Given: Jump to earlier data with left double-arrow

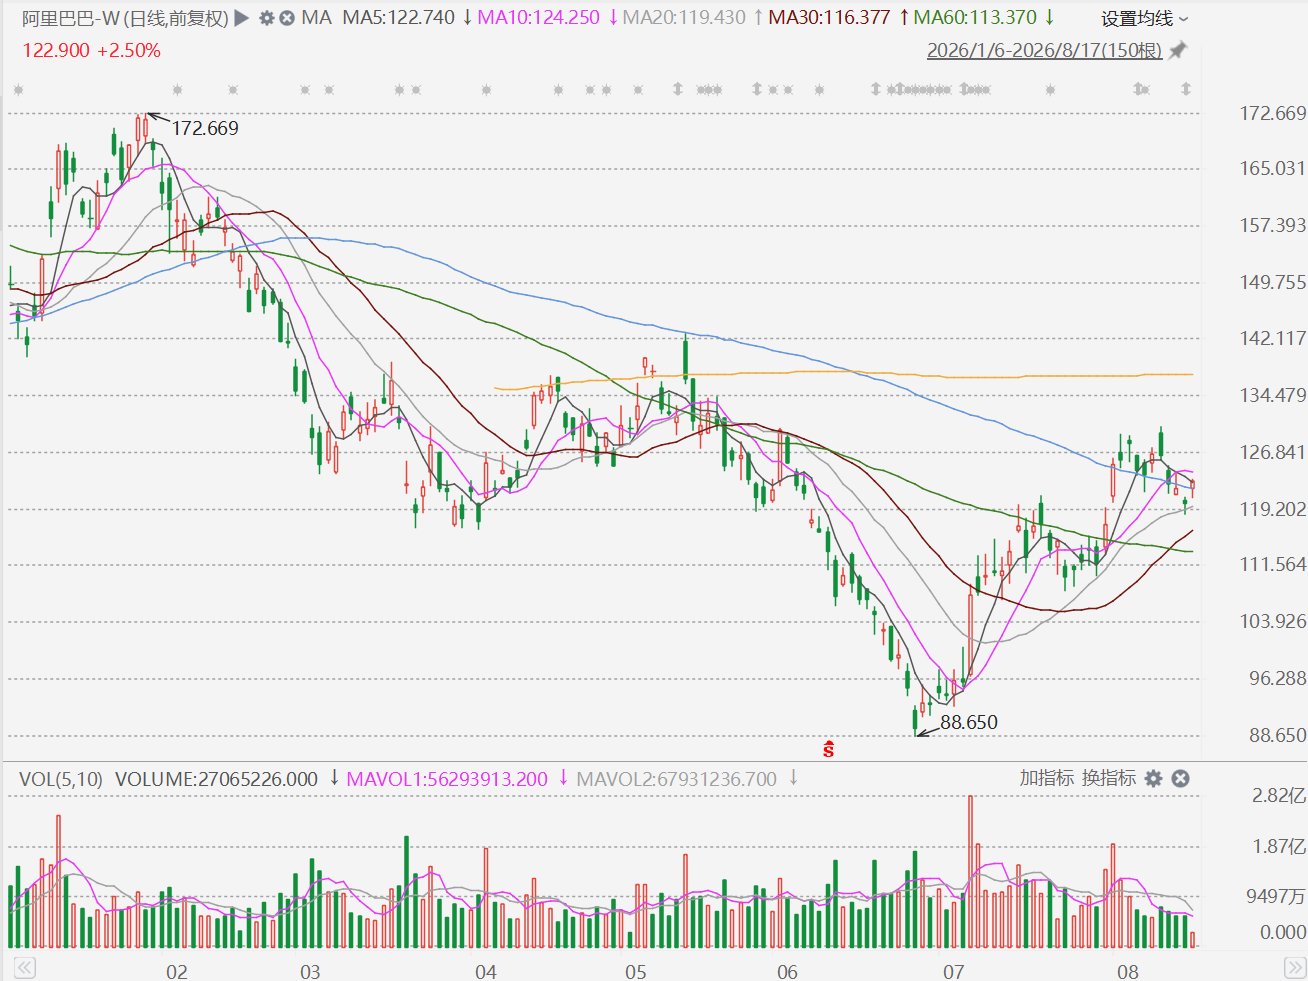Looking at the screenshot, I should 24,967.
